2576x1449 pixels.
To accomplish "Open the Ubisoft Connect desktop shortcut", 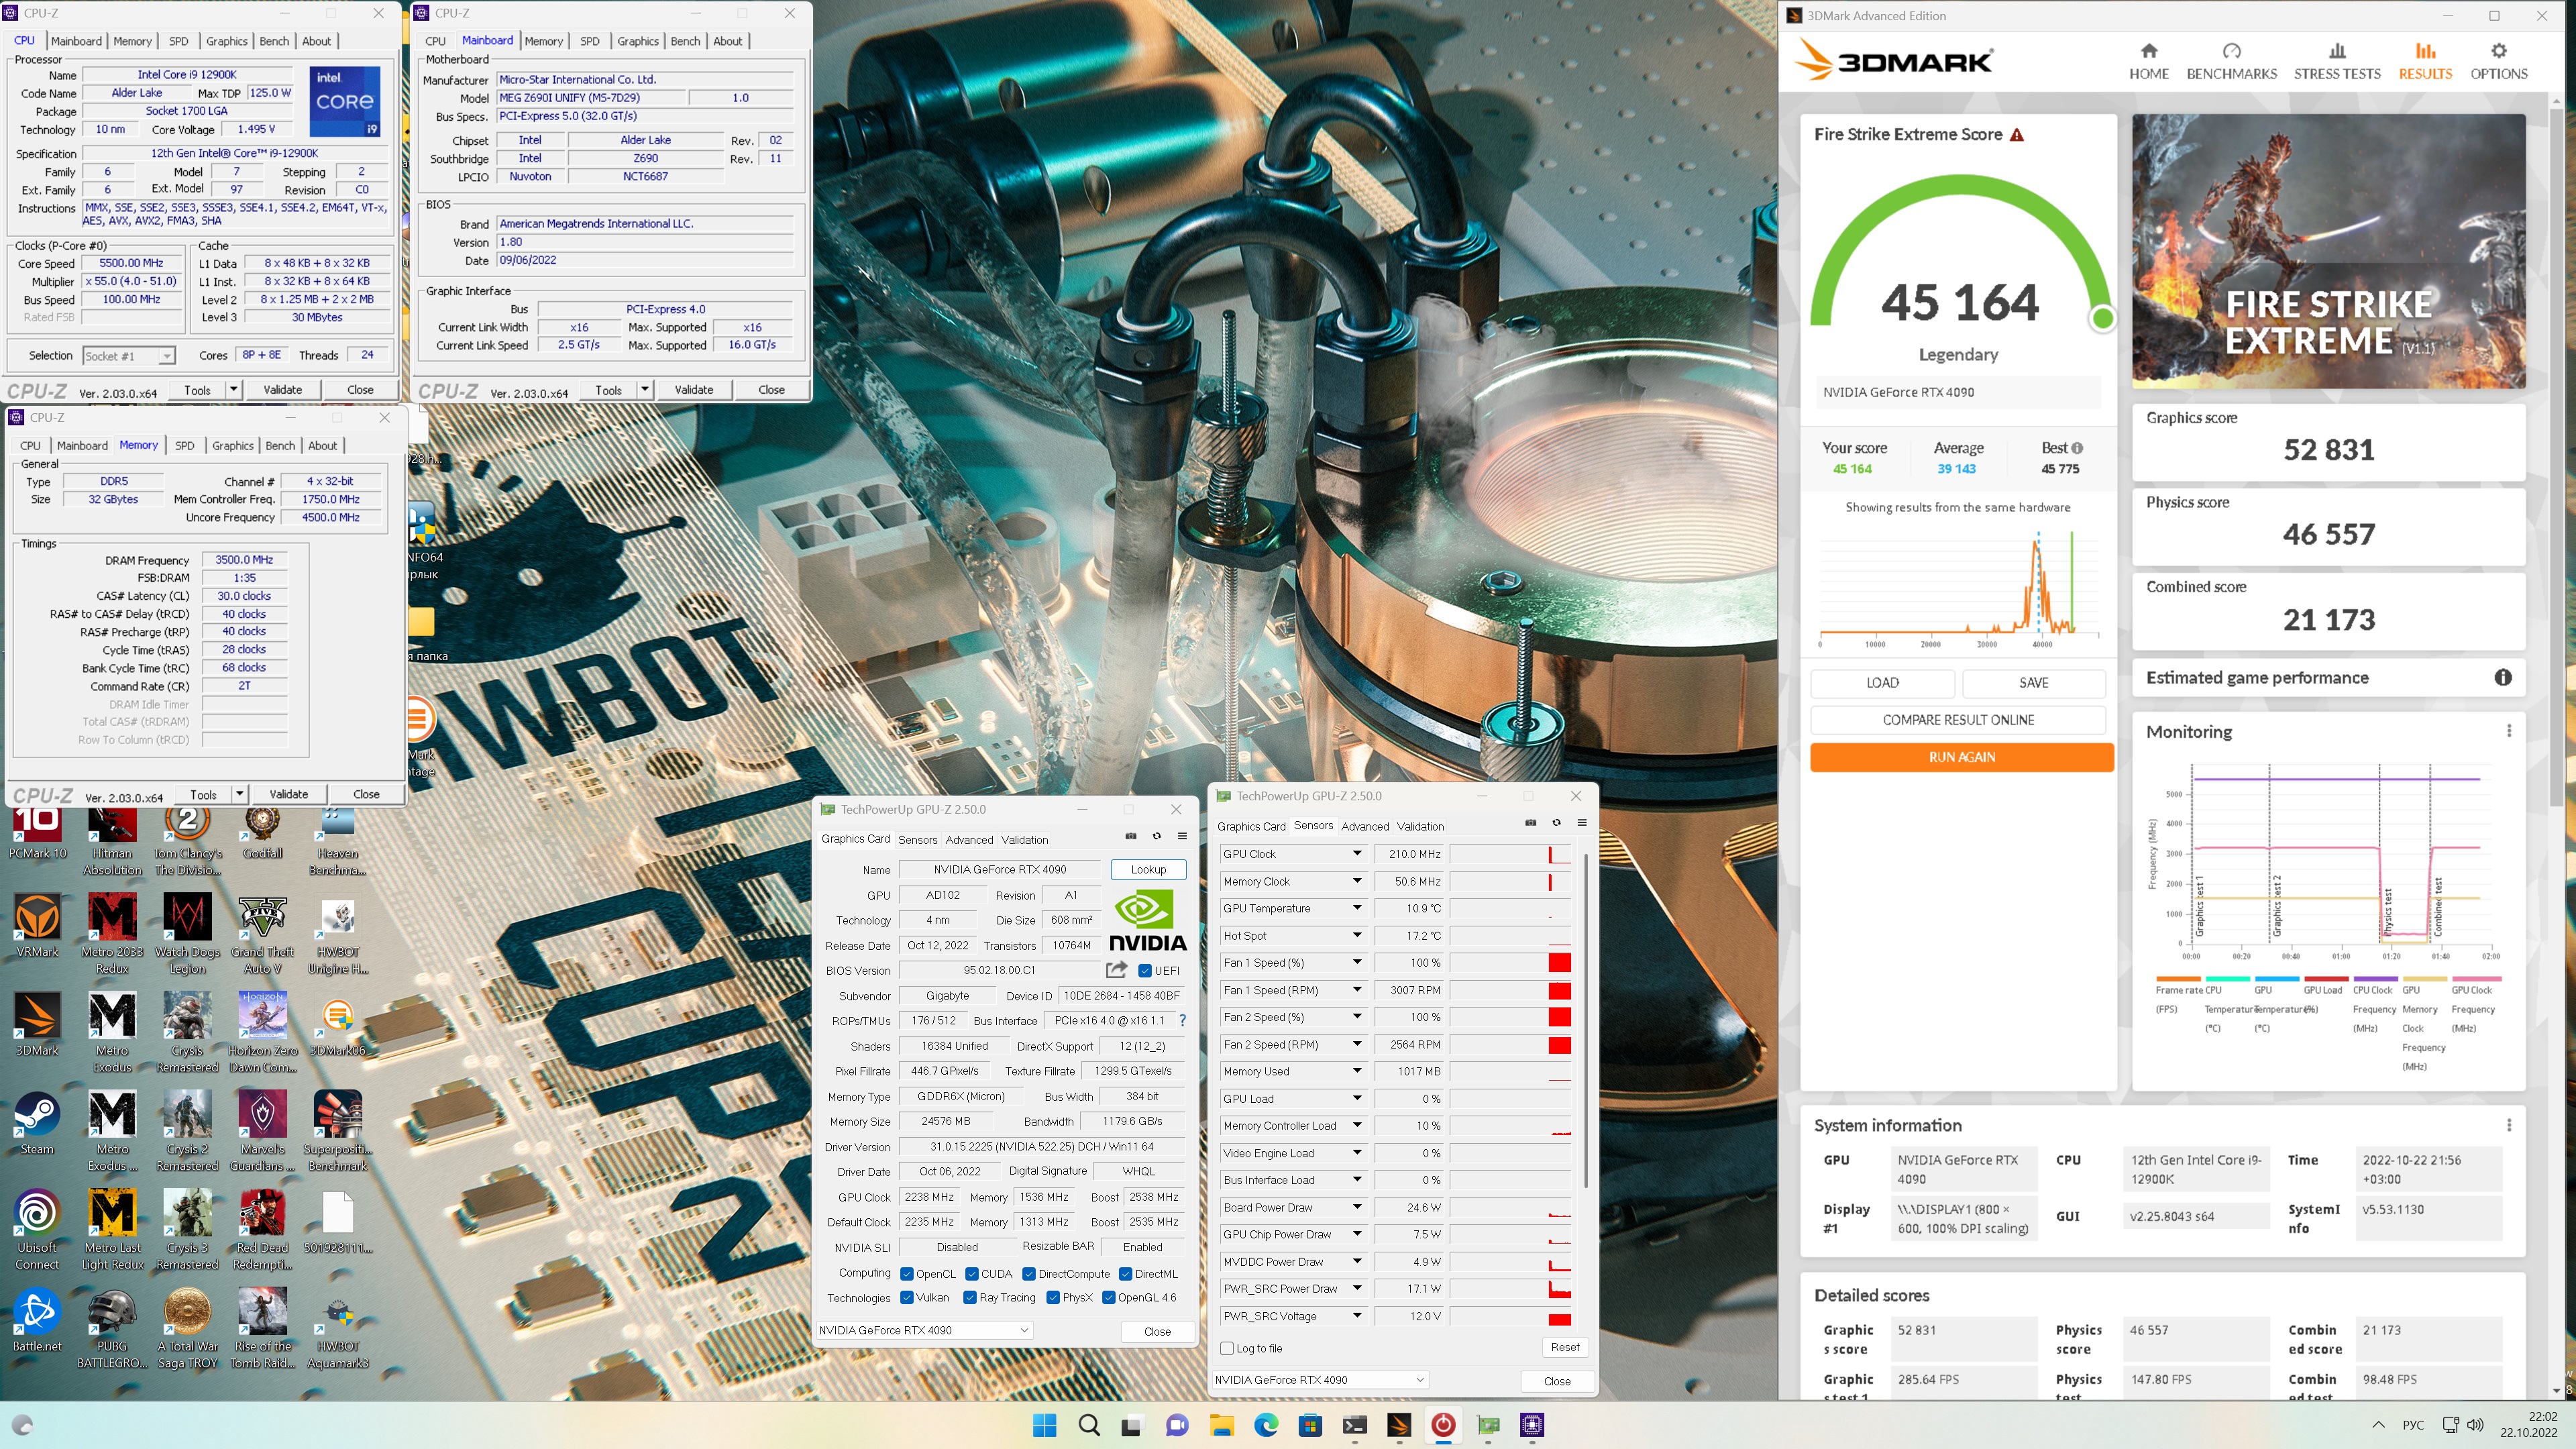I will point(37,1230).
